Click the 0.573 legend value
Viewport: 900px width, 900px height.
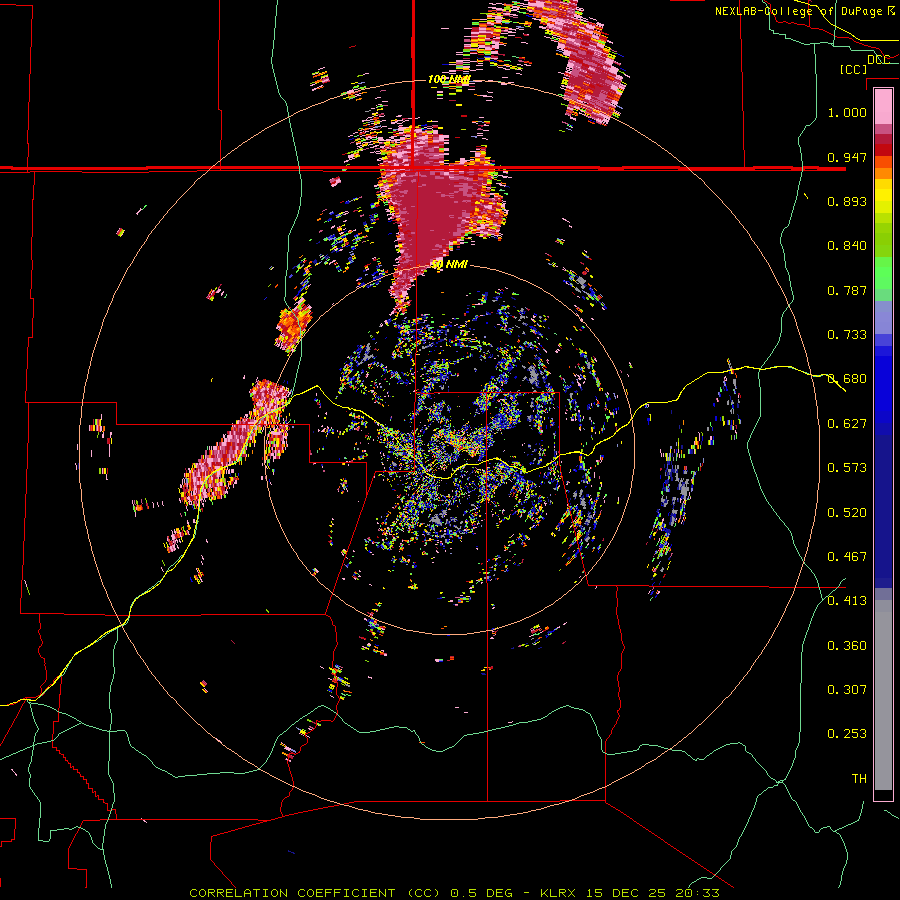click(847, 468)
